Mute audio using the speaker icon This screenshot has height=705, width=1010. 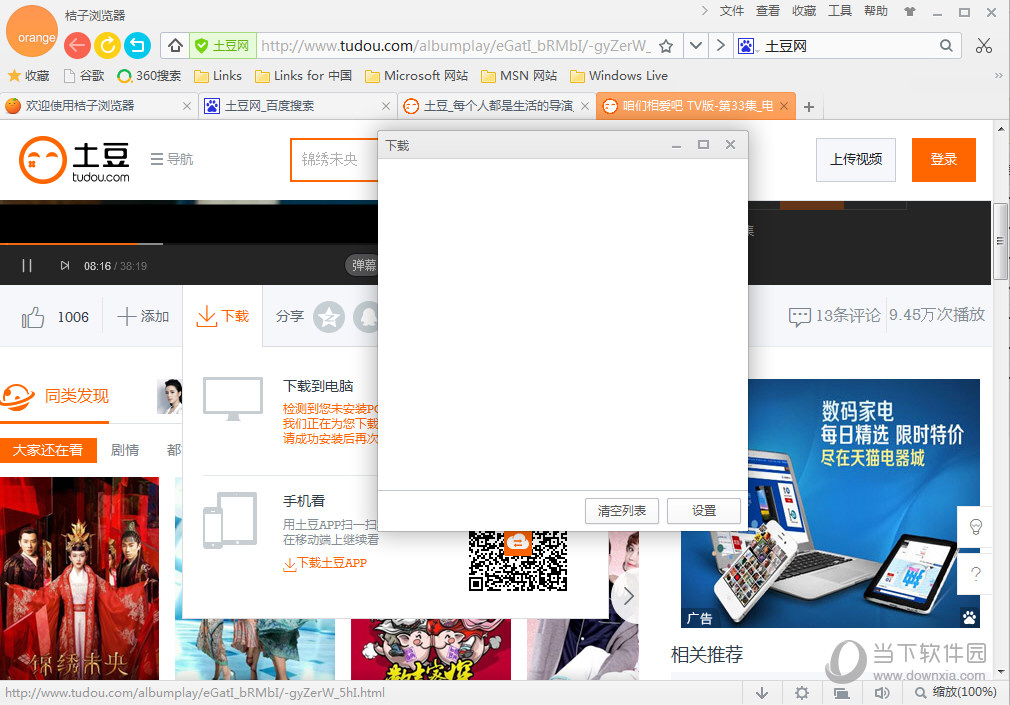(x=881, y=692)
